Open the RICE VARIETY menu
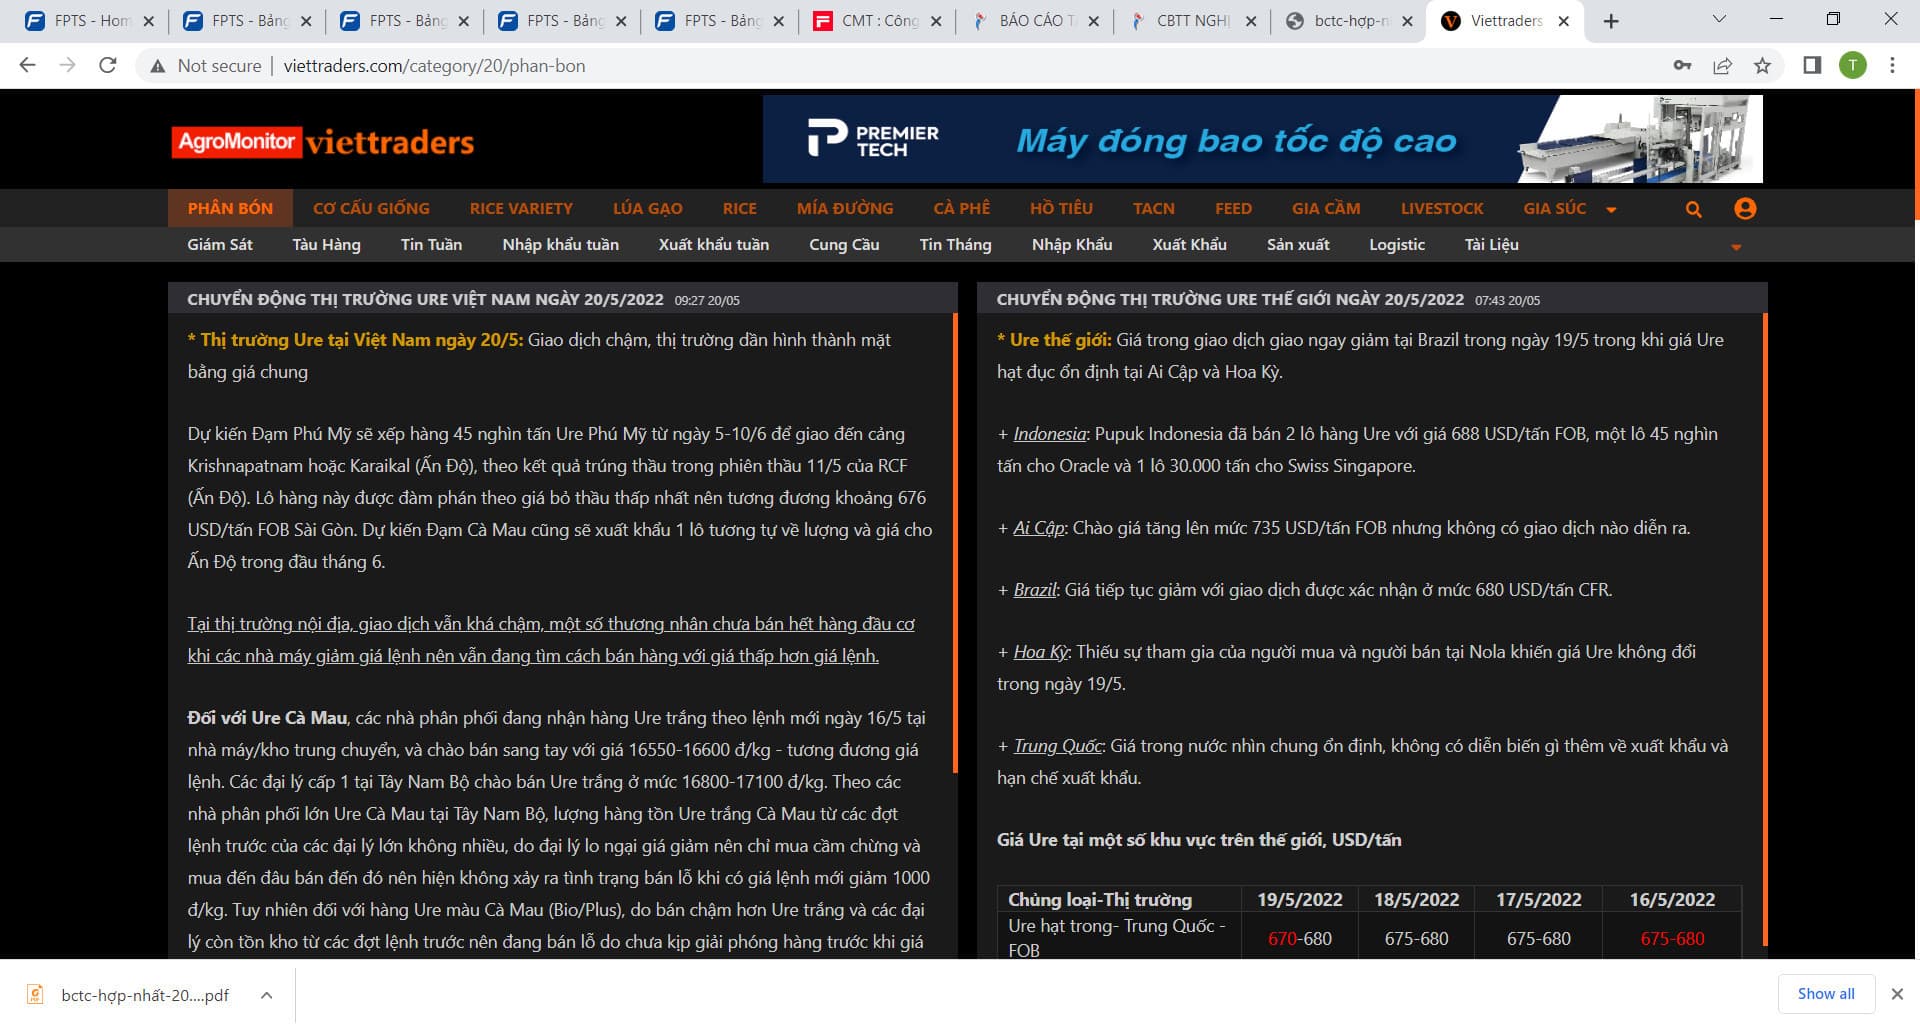 pos(521,208)
